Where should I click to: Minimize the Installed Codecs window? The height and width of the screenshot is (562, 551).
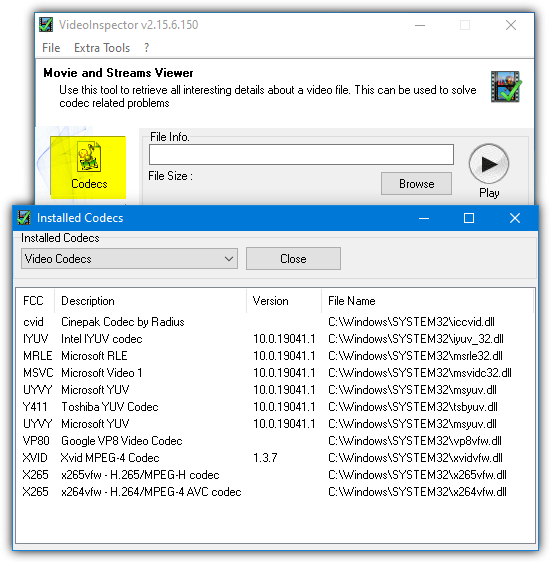coord(424,218)
